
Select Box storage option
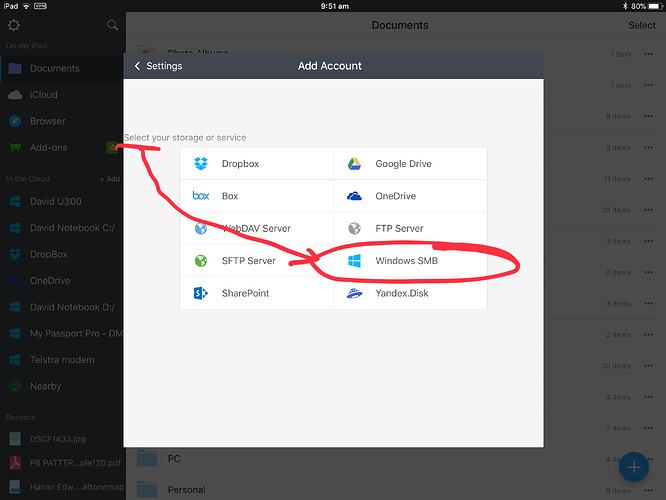click(256, 196)
